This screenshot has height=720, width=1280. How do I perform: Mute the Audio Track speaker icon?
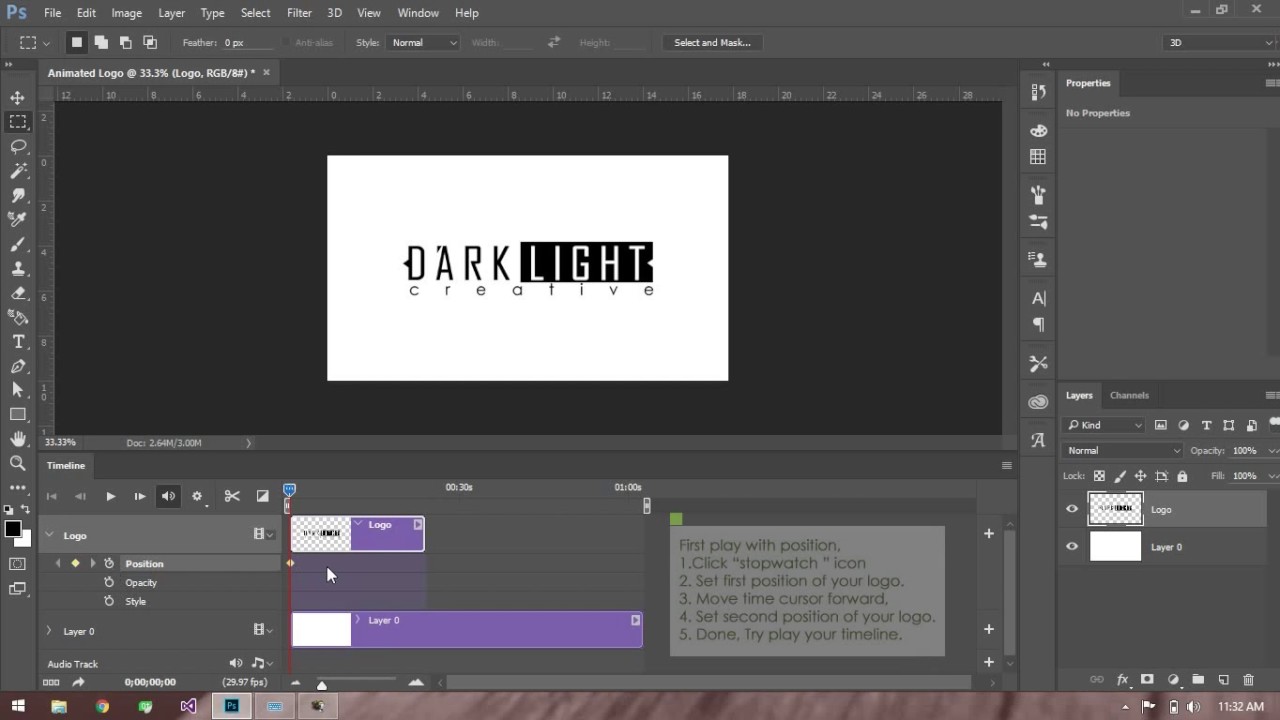[235, 662]
